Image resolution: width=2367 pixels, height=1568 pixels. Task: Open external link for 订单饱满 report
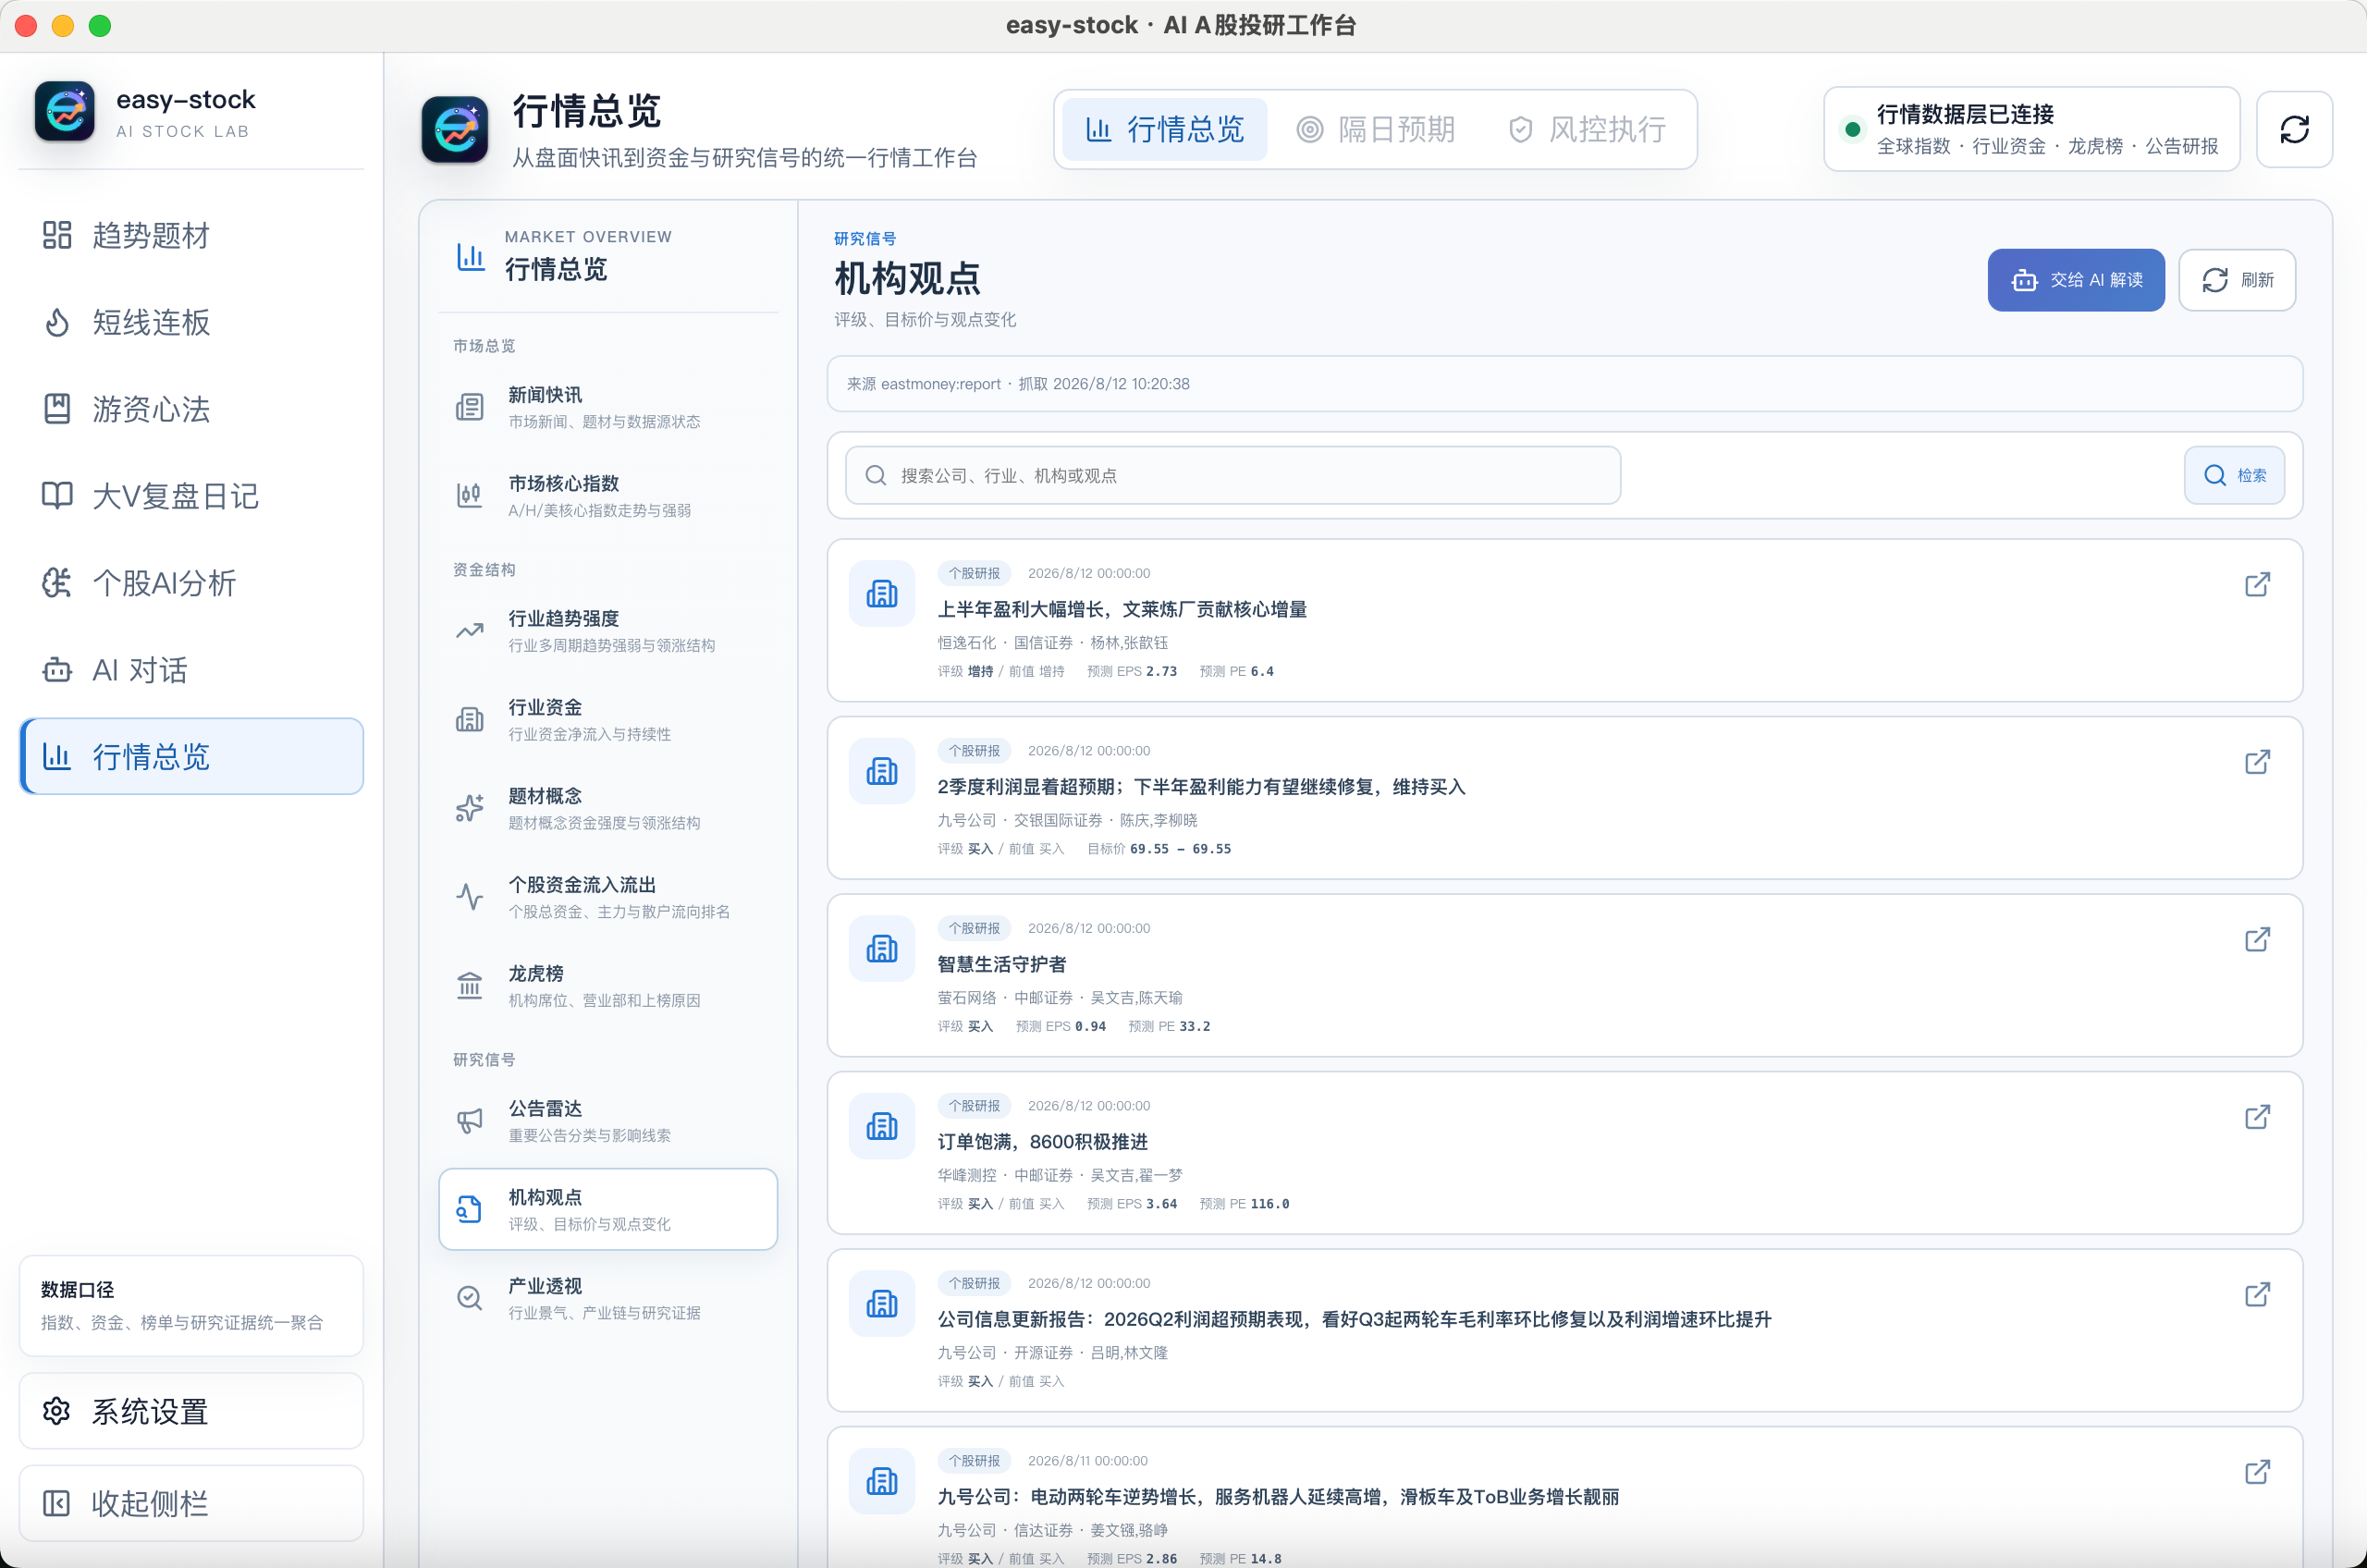[2257, 1117]
